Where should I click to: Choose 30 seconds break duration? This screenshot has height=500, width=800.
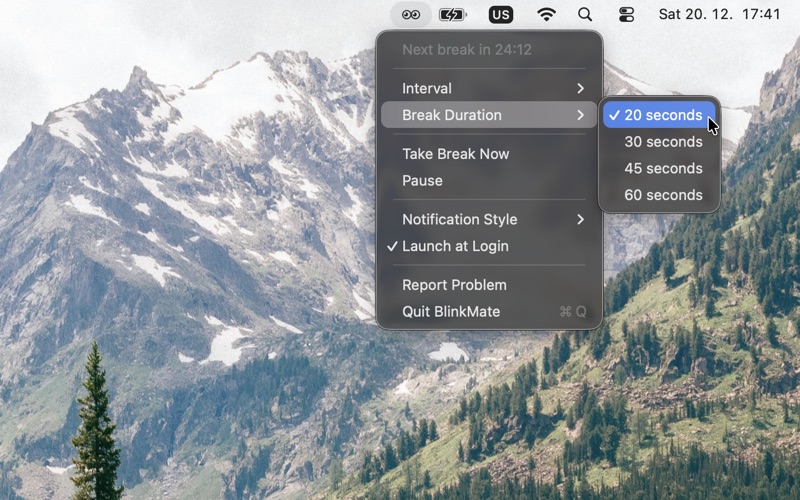pos(659,142)
